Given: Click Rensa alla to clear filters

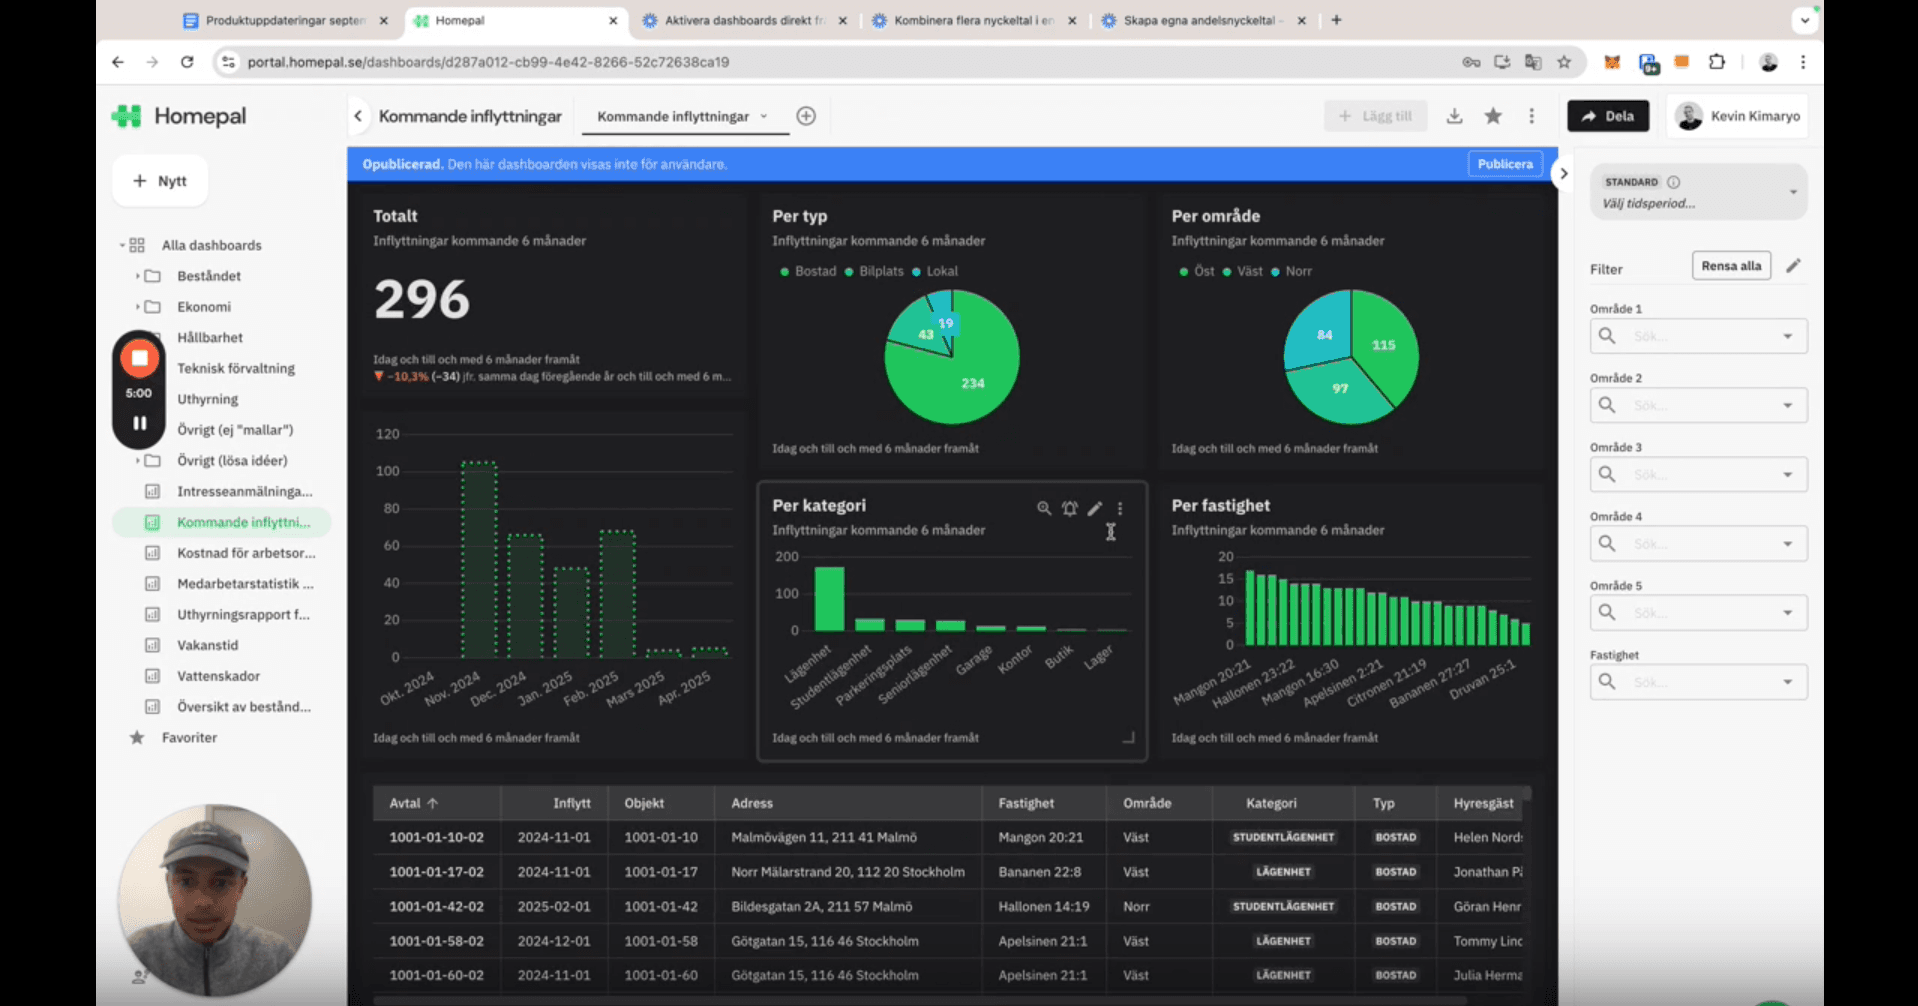Looking at the screenshot, I should coord(1731,266).
